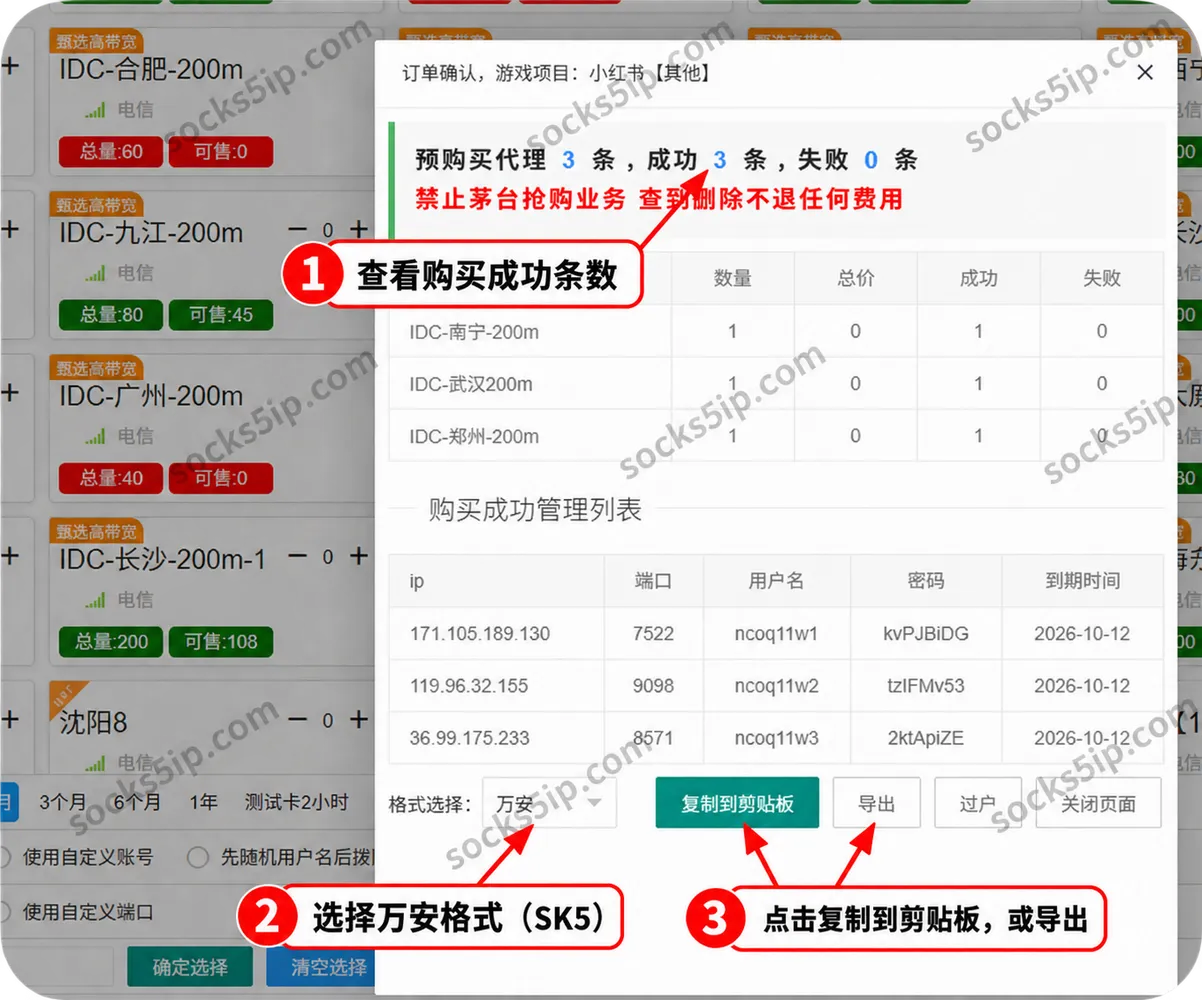Click the 可售:45 badge on IDC-九江-200m
This screenshot has width=1202, height=1000.
coord(221,315)
